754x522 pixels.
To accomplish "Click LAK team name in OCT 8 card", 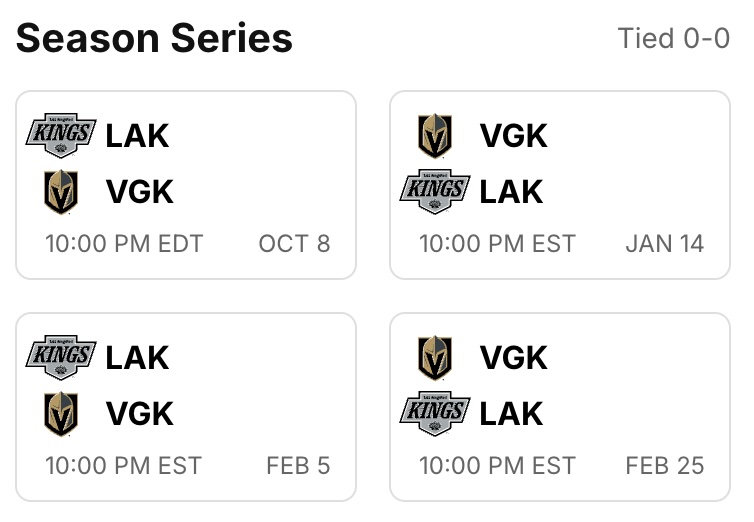I will (x=138, y=136).
